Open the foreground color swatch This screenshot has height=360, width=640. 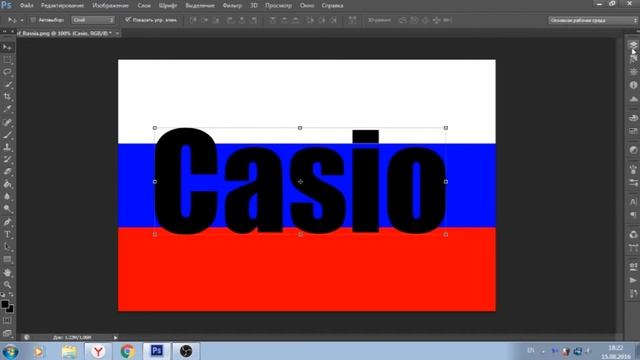[x=5, y=304]
